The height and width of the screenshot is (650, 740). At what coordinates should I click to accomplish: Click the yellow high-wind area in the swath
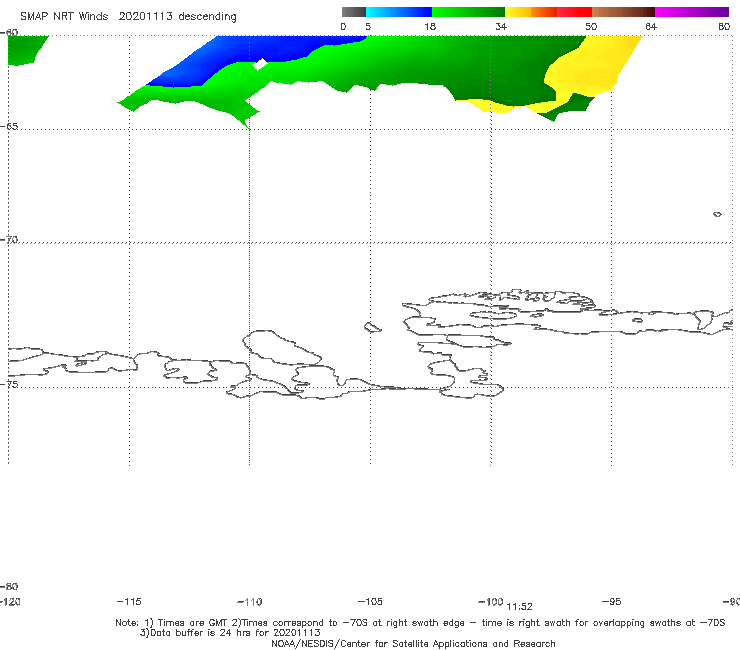click(x=590, y=68)
